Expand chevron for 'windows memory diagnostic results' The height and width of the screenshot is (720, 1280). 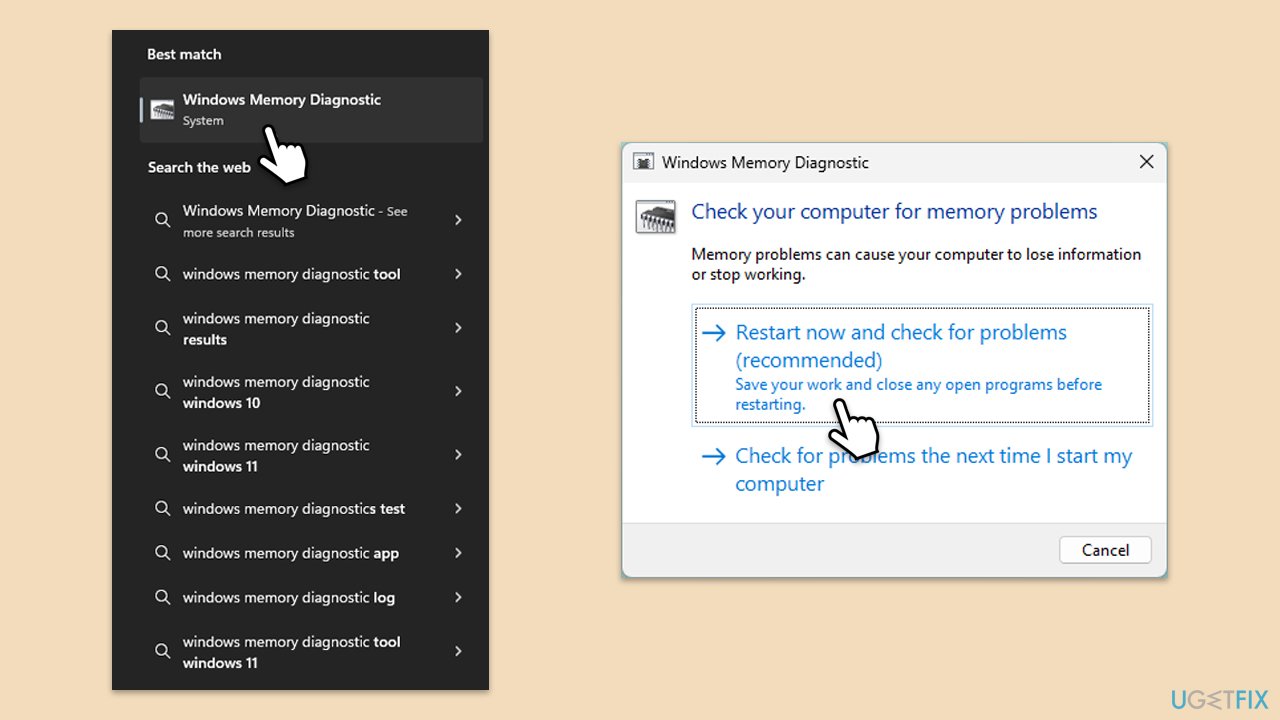(x=458, y=328)
